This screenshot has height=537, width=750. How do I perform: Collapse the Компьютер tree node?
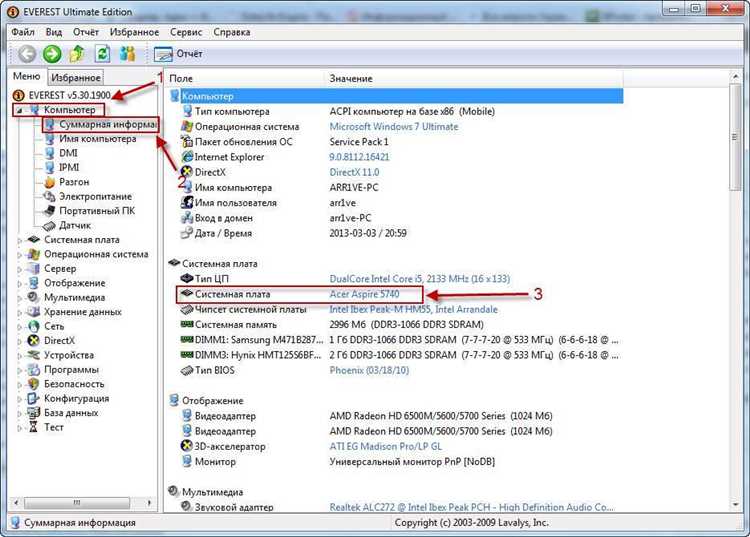[20, 110]
